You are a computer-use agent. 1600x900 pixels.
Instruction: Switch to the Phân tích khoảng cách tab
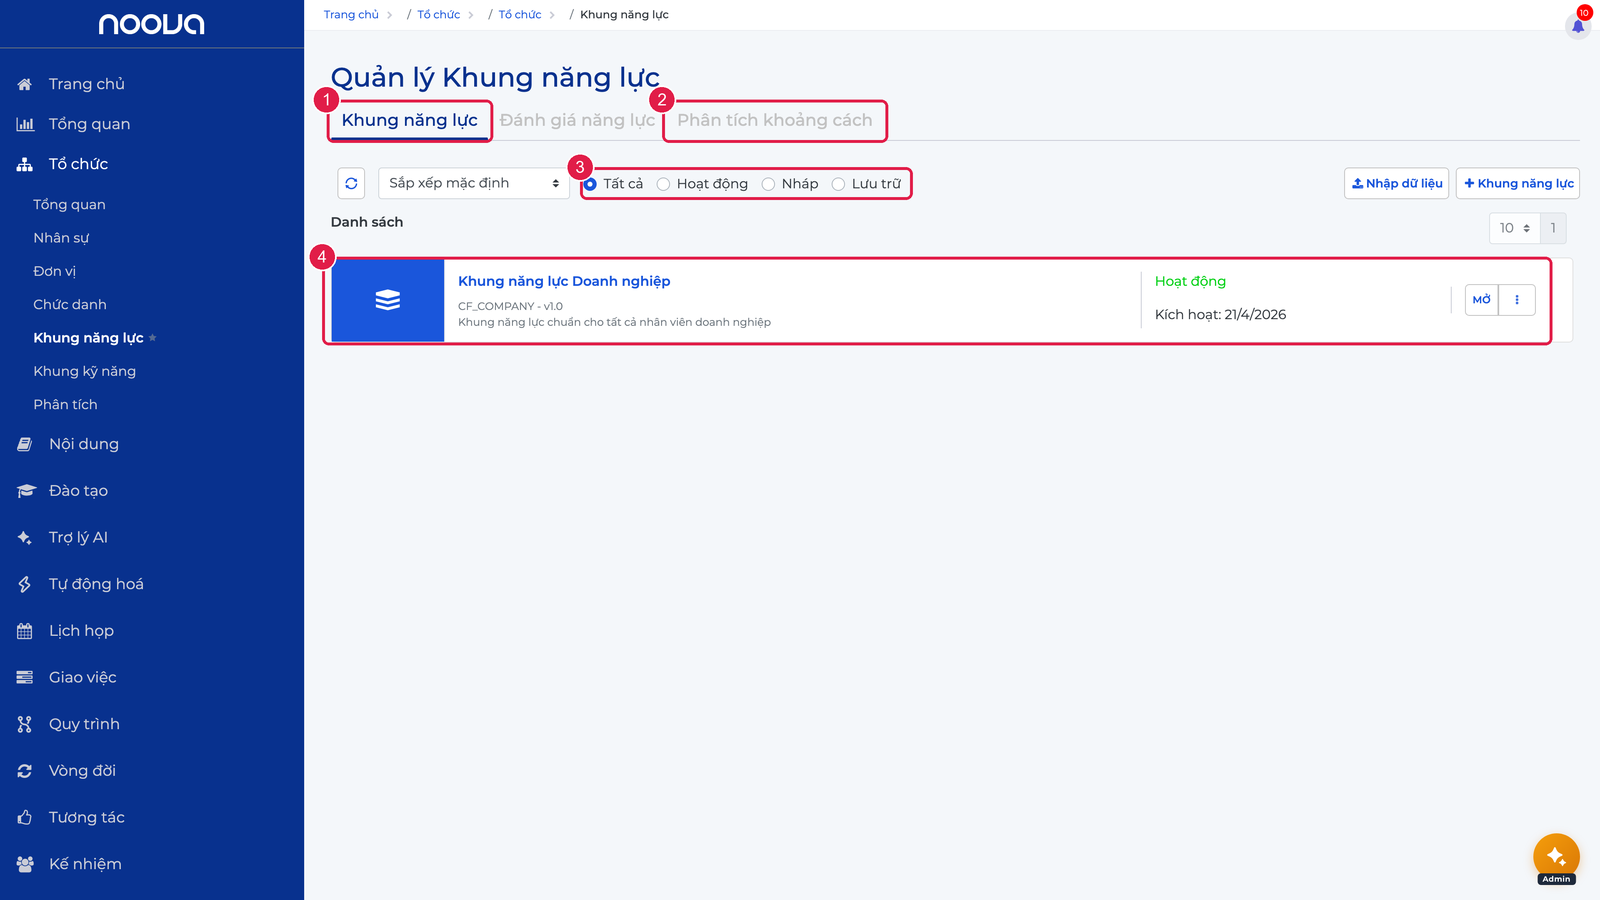tap(775, 120)
